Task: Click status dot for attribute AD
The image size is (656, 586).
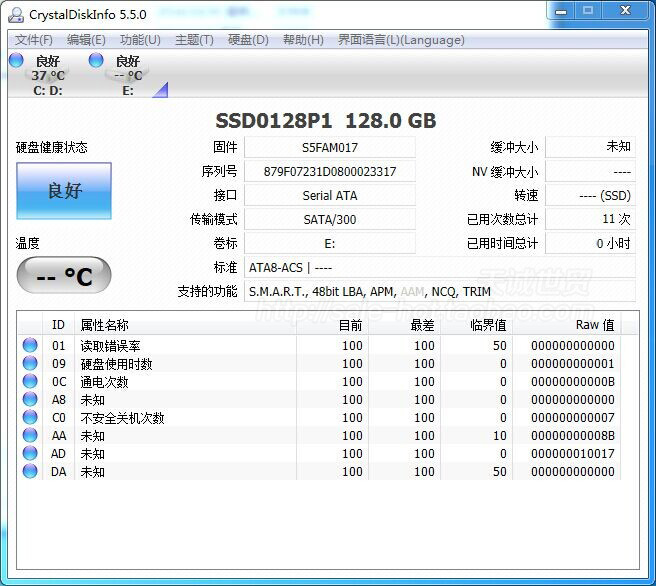Action: (x=30, y=453)
